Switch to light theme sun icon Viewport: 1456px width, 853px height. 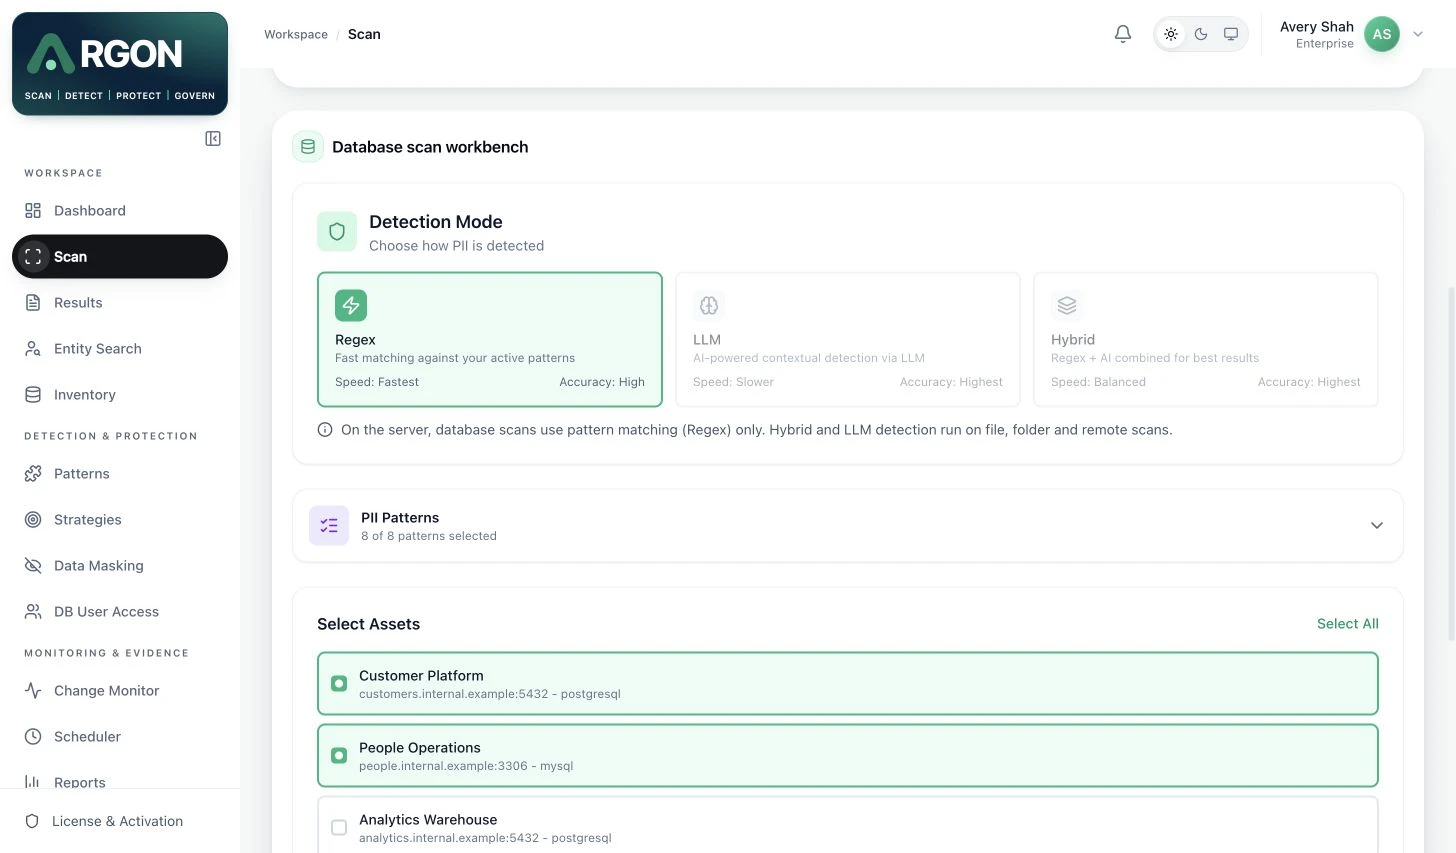click(x=1171, y=34)
